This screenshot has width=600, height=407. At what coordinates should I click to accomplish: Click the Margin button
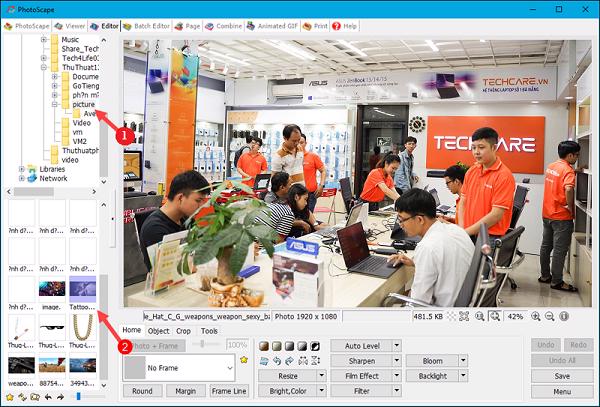pos(185,391)
